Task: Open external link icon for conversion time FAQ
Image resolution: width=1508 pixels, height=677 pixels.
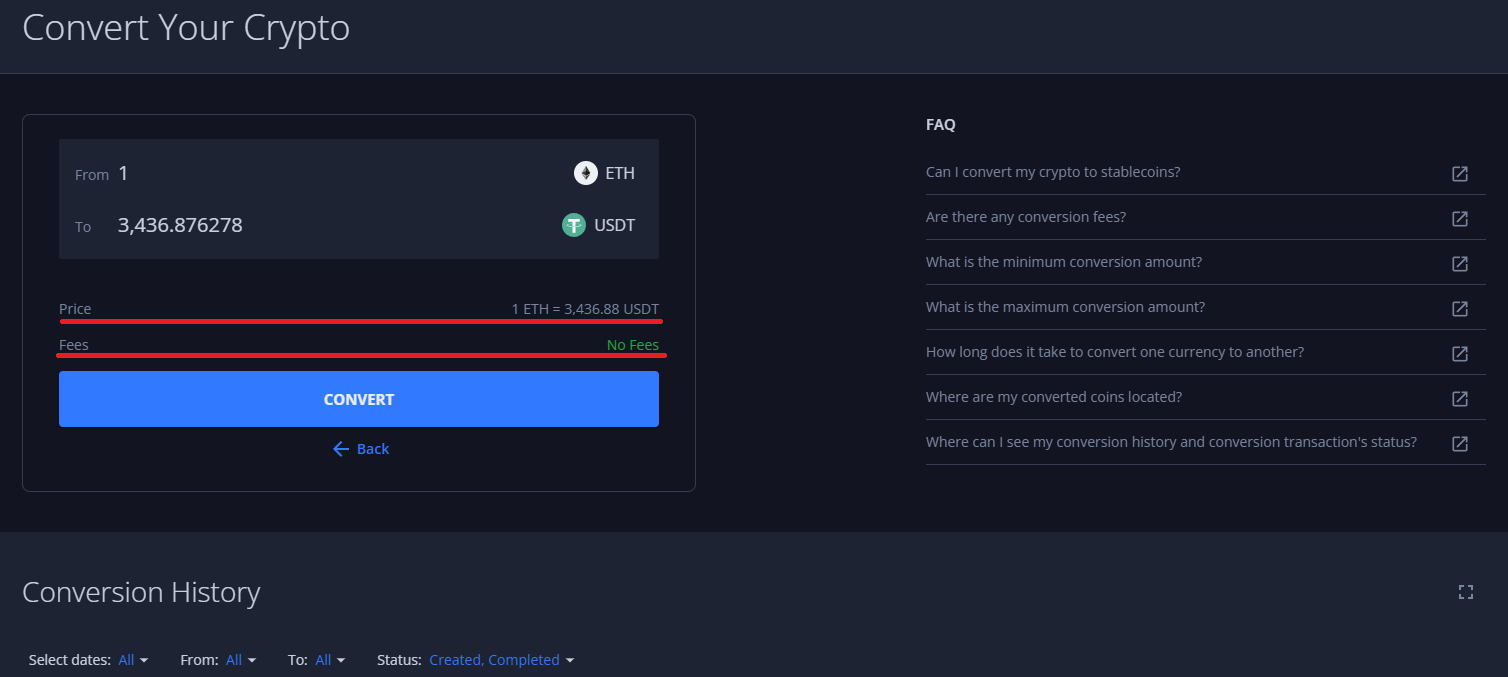Action: (1460, 353)
